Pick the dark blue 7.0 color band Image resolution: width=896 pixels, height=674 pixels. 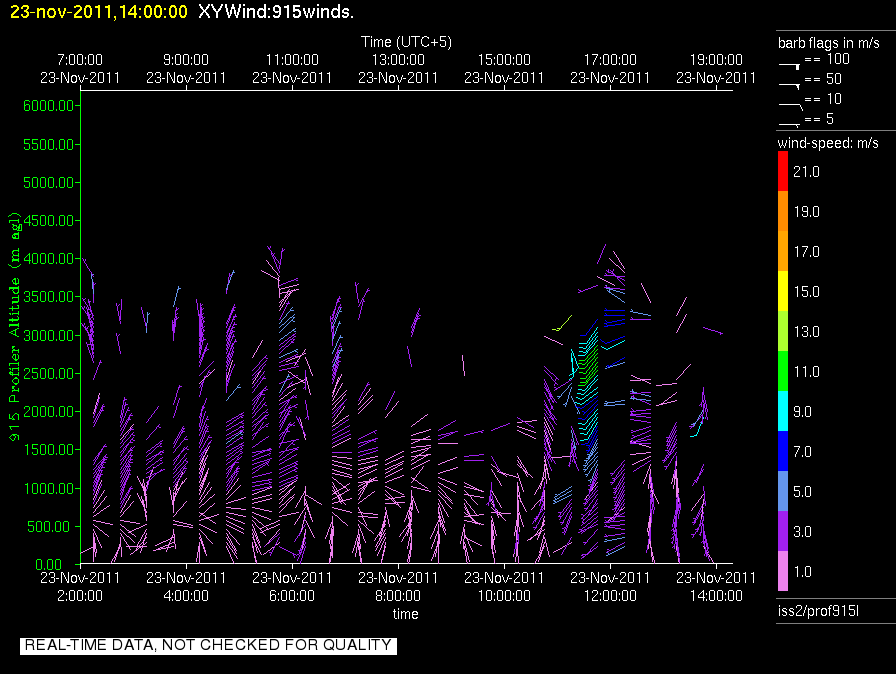[x=783, y=451]
